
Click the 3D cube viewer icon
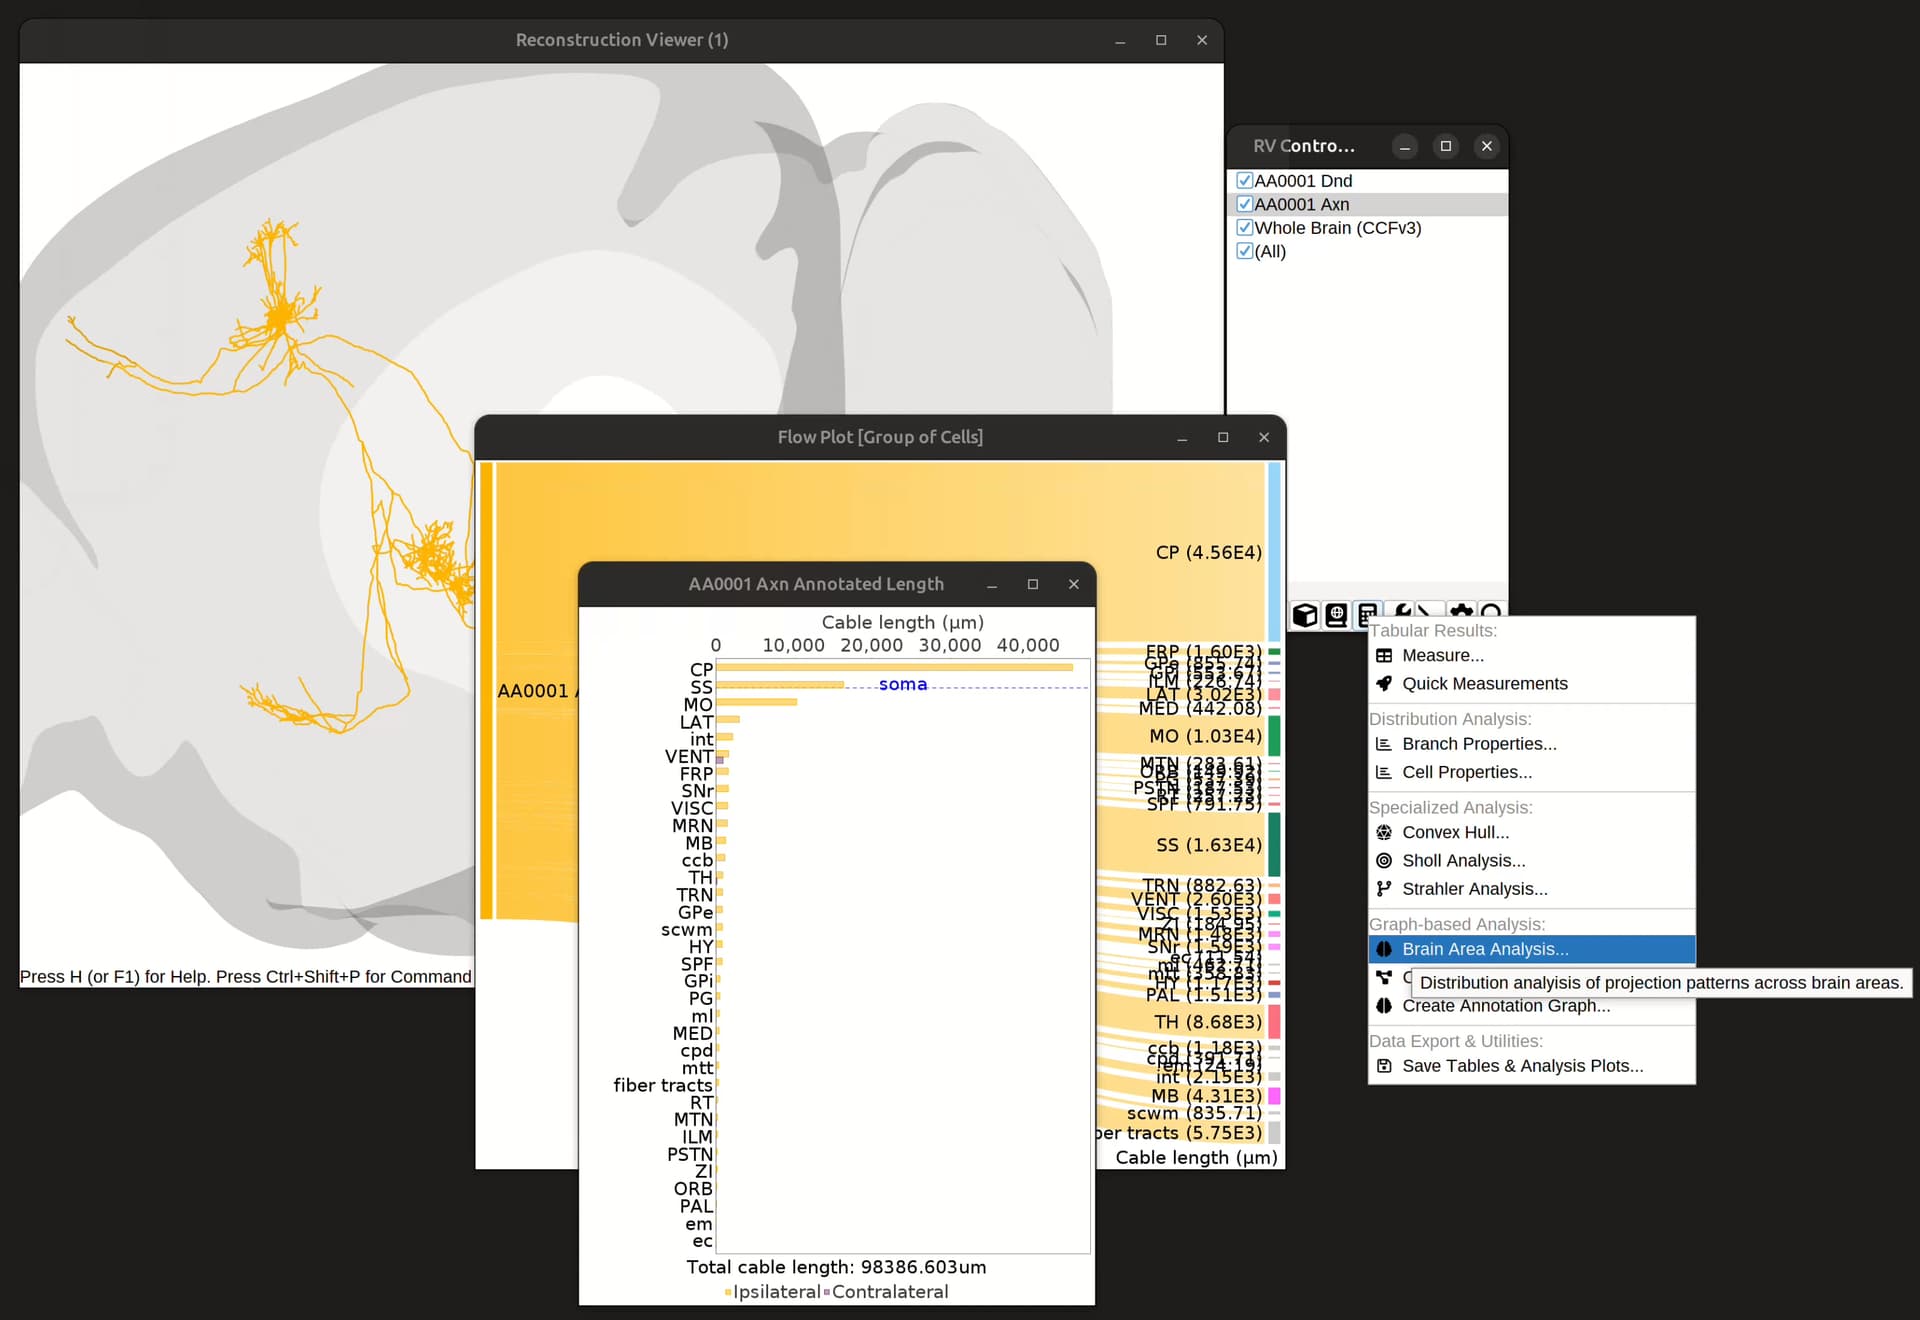pos(1305,616)
